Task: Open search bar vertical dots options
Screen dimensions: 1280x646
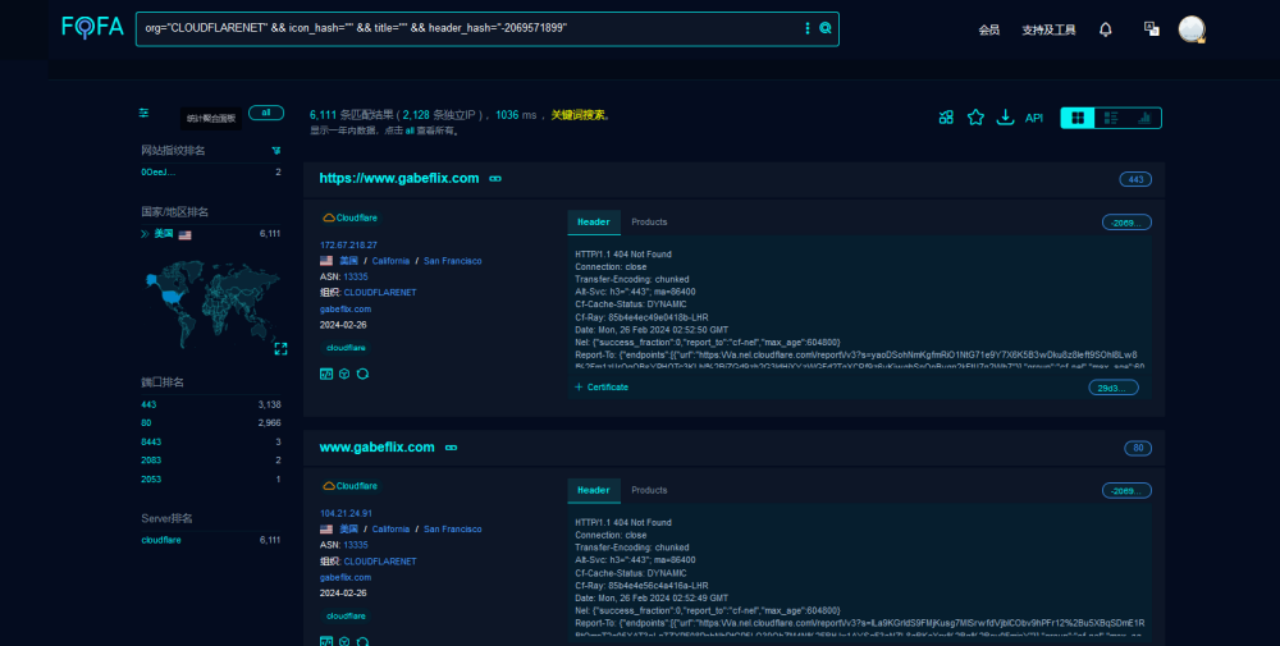Action: 807,28
